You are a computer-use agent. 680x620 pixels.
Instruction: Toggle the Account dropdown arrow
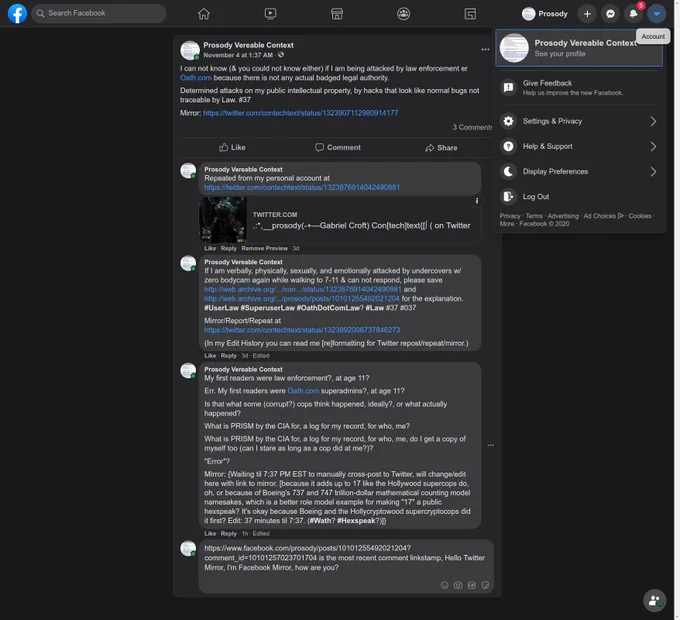[x=657, y=14]
